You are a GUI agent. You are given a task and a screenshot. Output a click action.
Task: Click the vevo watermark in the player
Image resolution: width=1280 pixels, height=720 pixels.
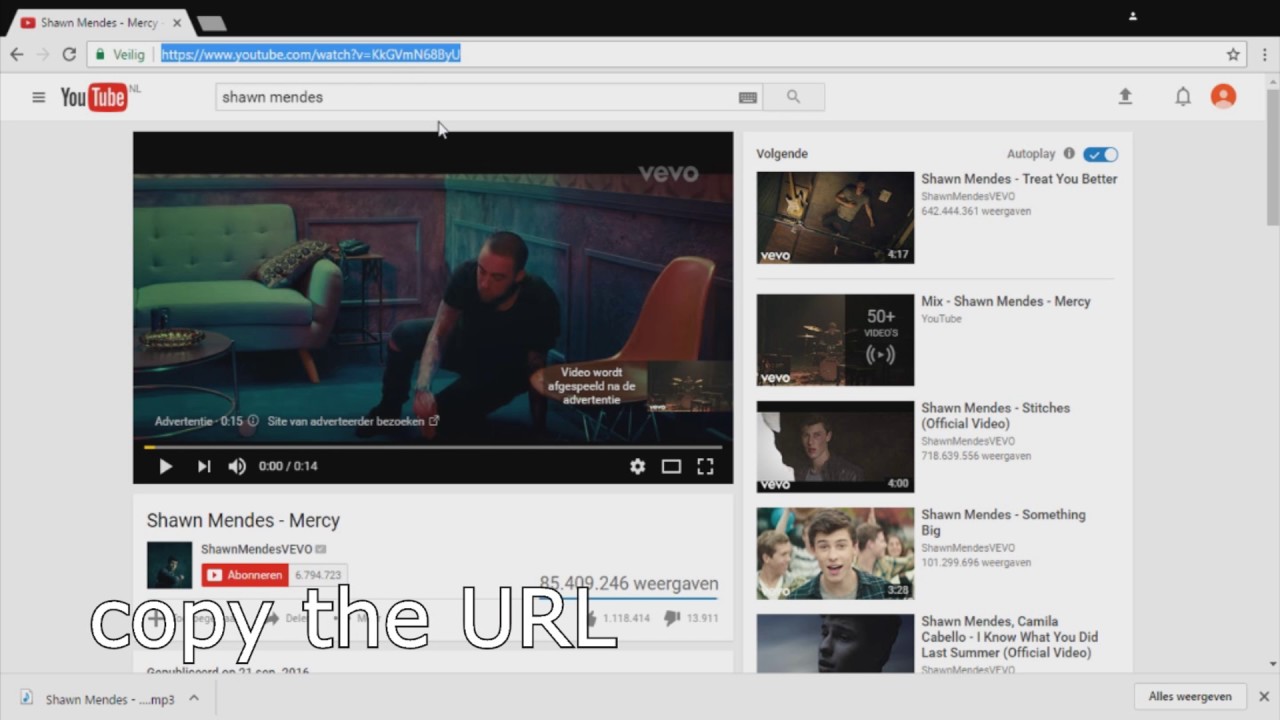(x=668, y=173)
